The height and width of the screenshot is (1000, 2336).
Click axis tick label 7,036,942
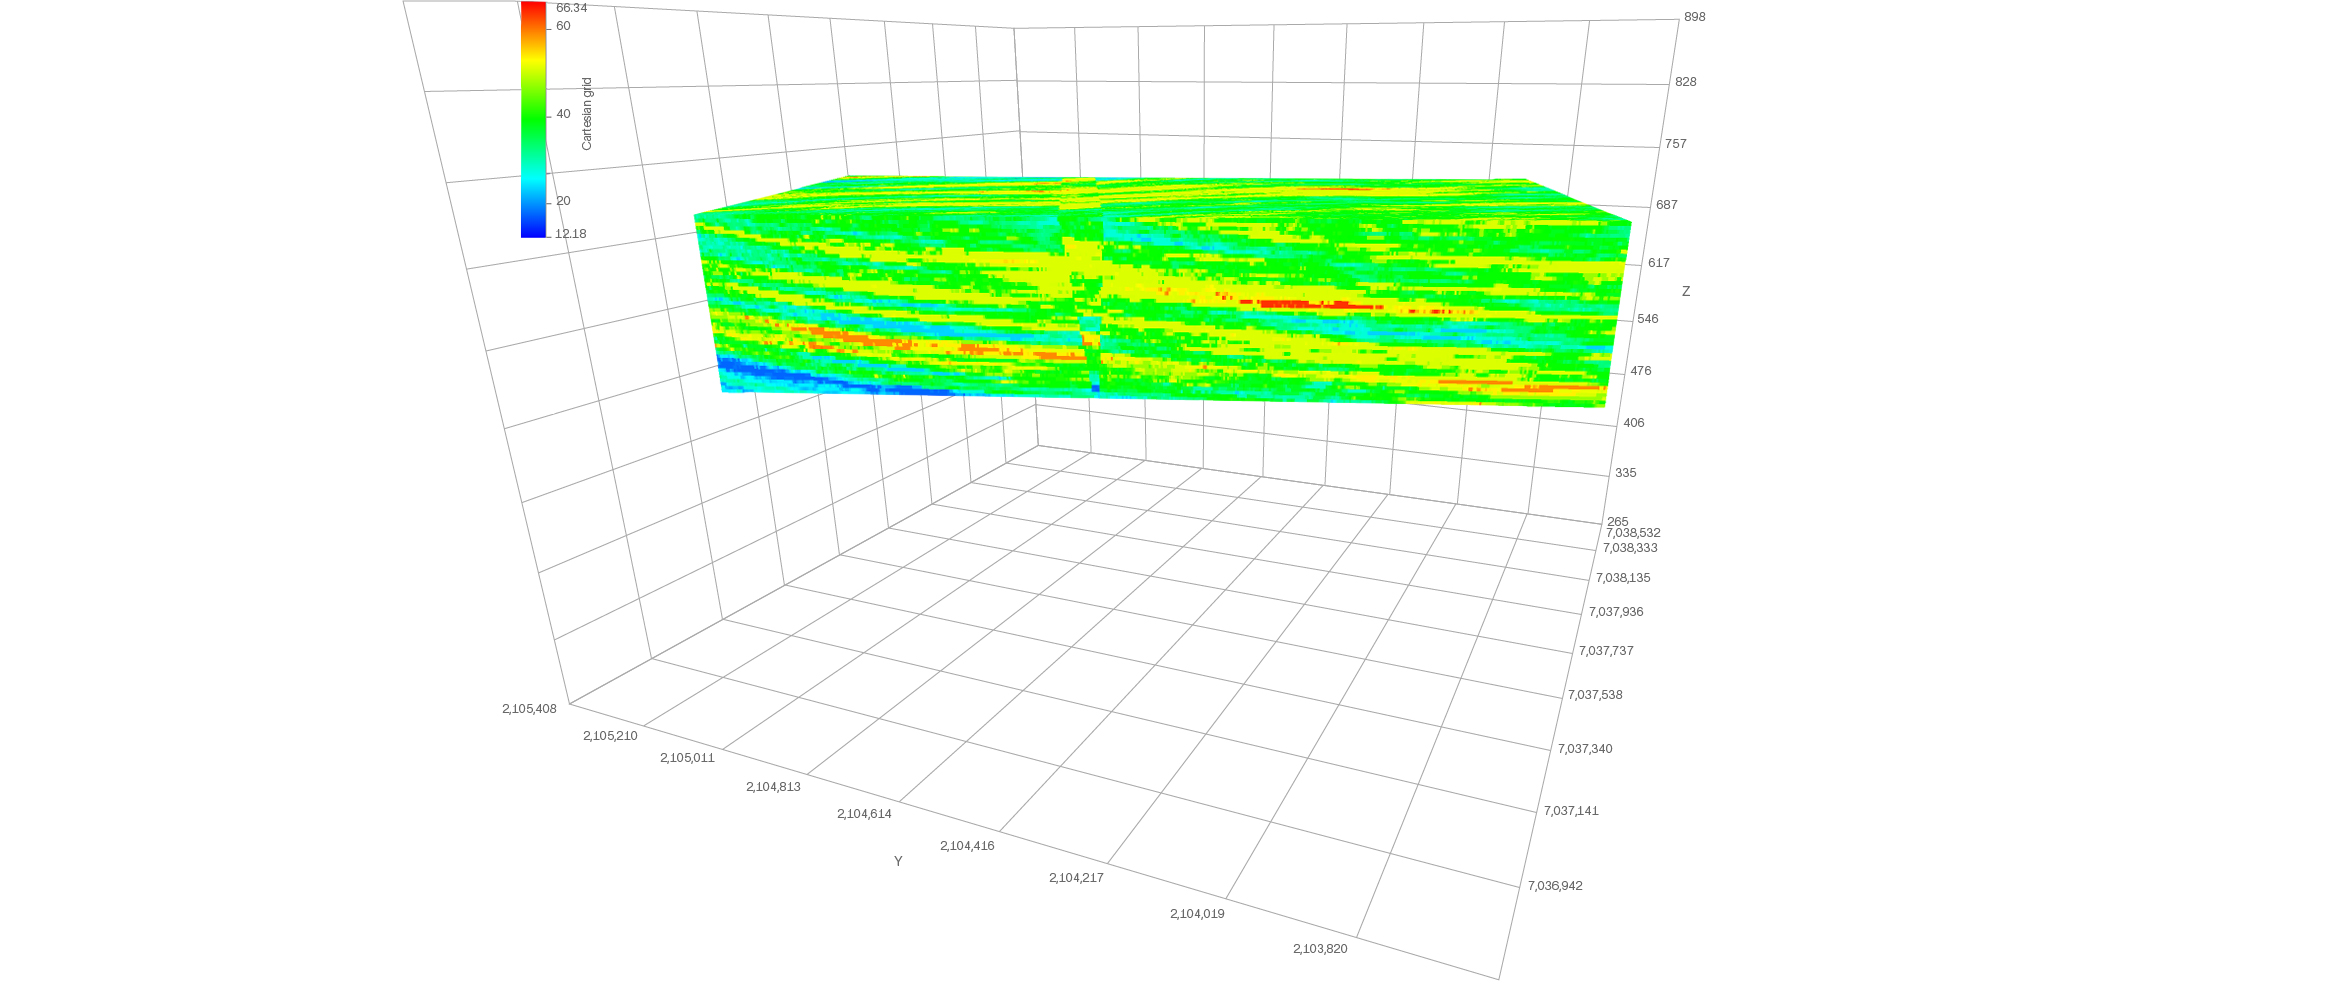[x=1555, y=886]
